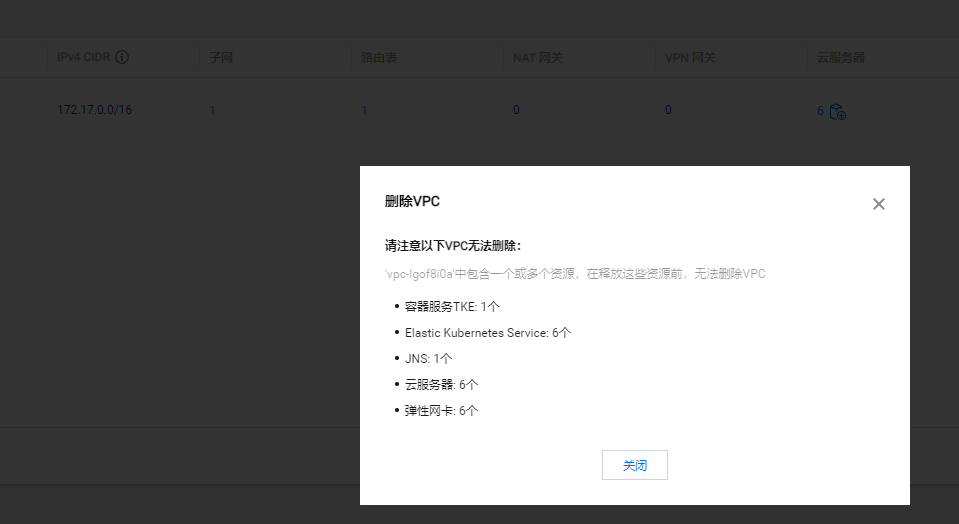Open the route table count link 1
The image size is (959, 524).
(364, 111)
